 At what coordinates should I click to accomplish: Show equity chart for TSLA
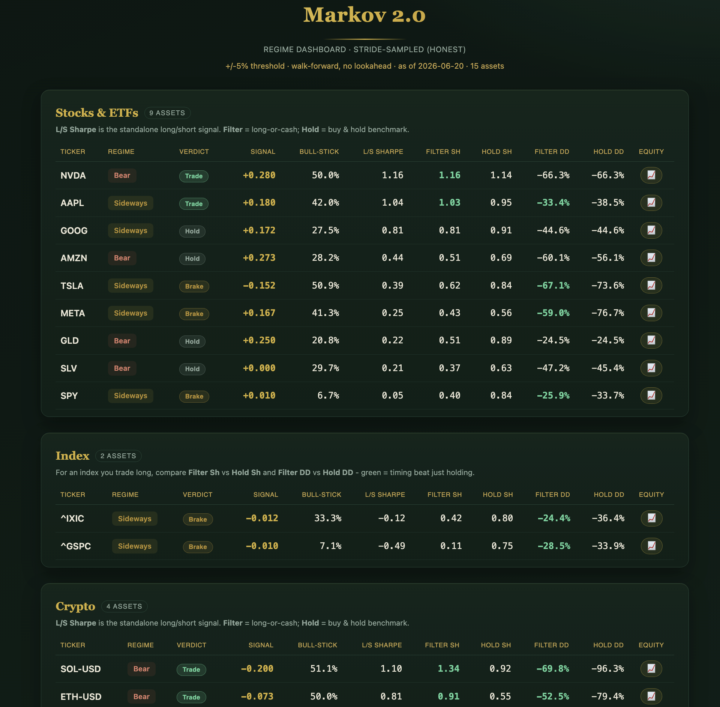click(651, 285)
